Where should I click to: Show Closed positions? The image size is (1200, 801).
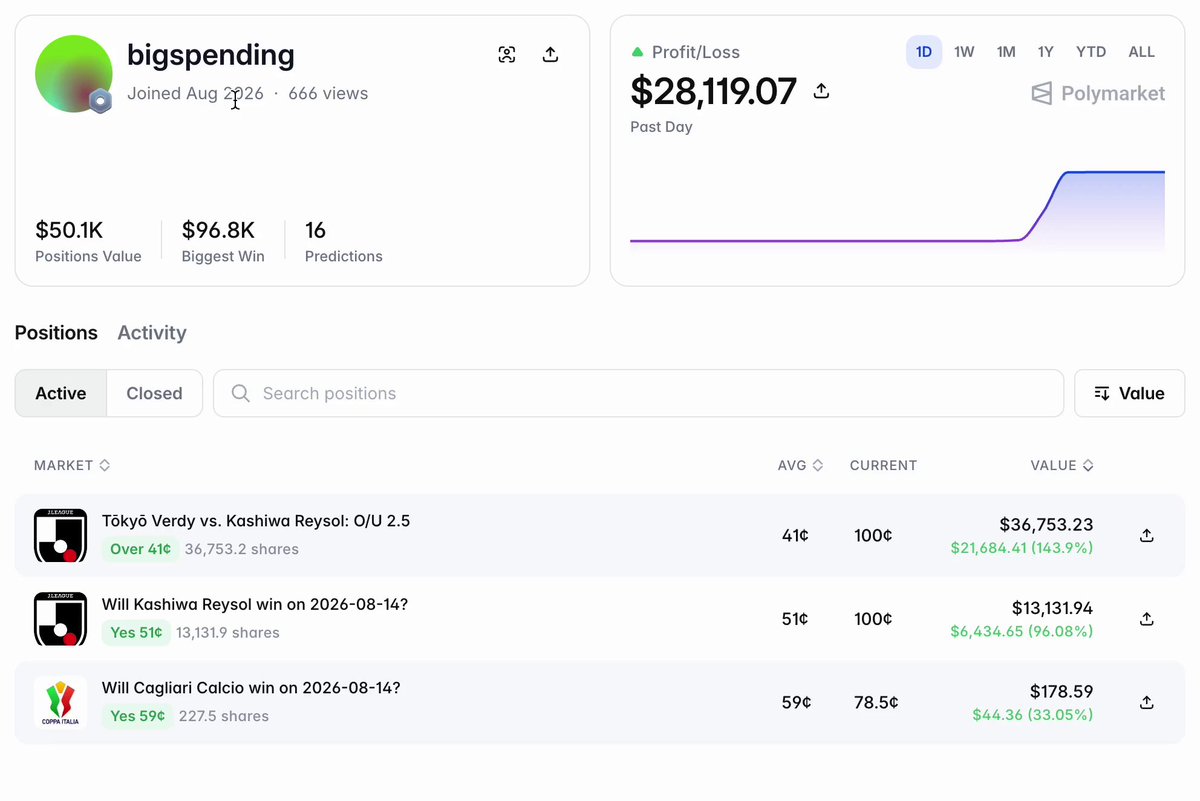154,393
